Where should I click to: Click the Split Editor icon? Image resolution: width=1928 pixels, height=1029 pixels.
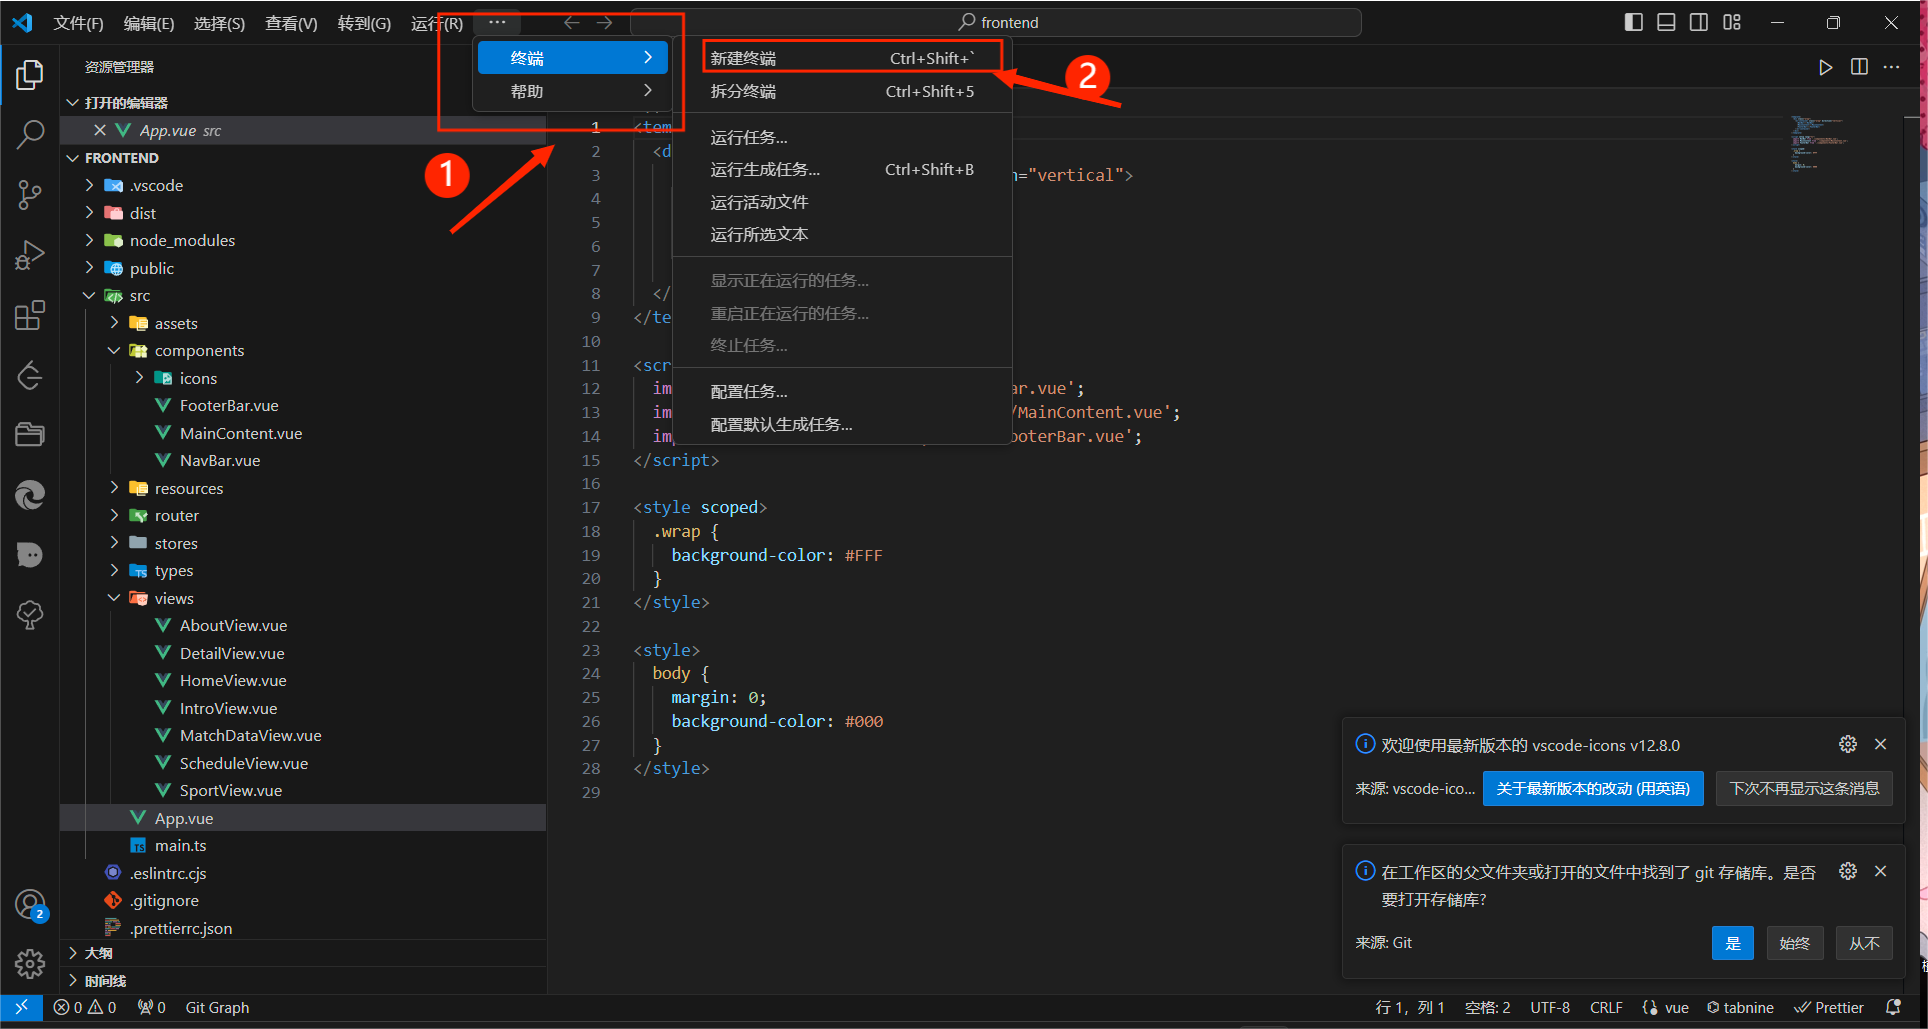[x=1859, y=67]
